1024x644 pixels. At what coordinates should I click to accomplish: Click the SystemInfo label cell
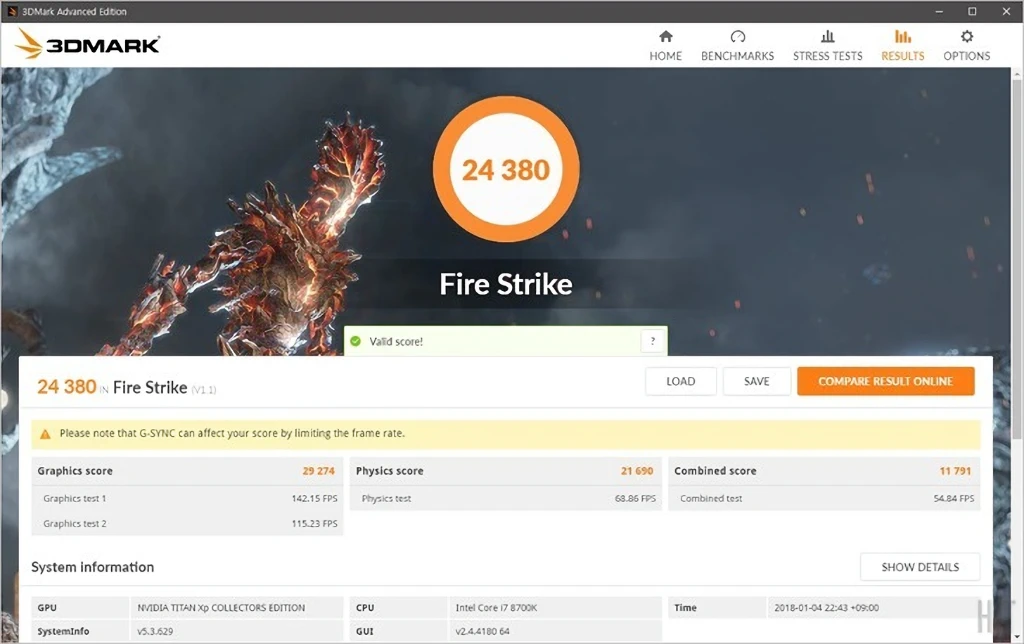[80, 632]
